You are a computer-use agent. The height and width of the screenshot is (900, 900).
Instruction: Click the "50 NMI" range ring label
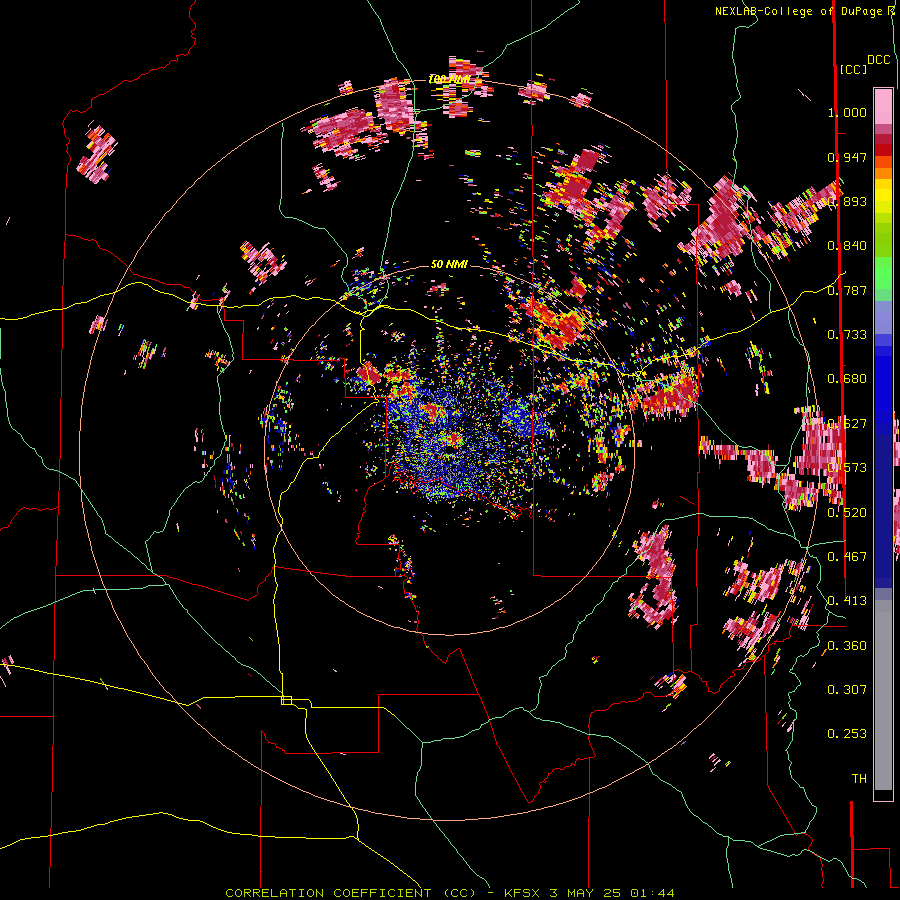click(449, 265)
